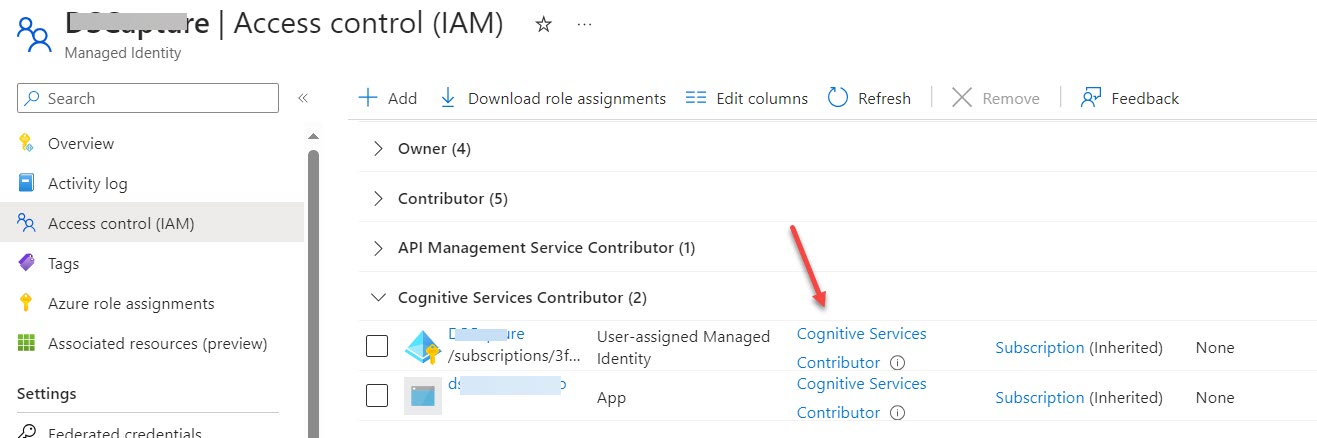Tick checkbox for the App row
The height and width of the screenshot is (438, 1317).
pos(377,396)
